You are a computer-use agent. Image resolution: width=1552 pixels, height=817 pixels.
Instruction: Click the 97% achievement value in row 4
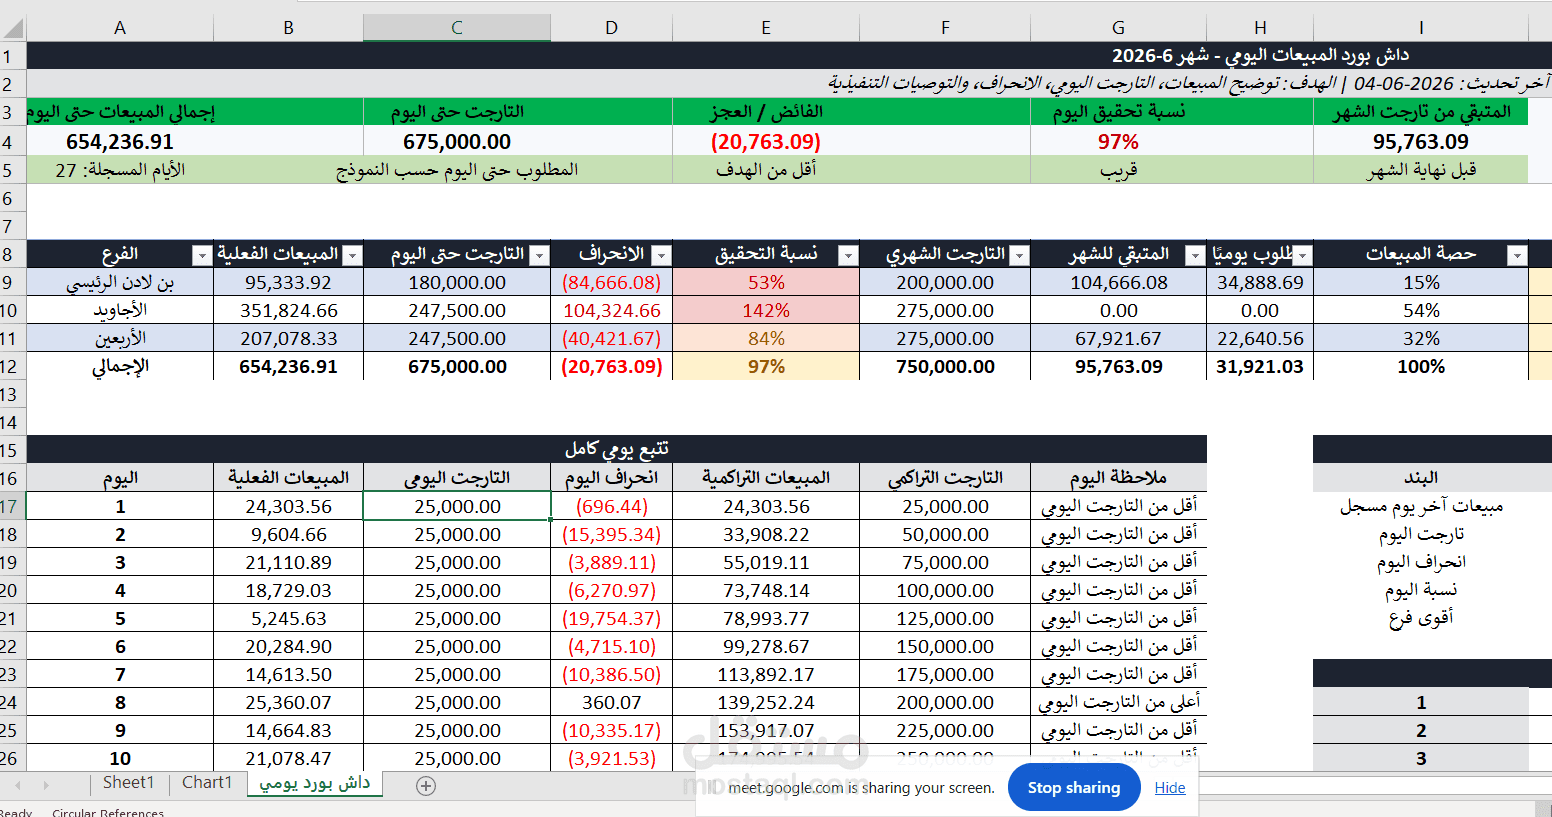[x=1118, y=142]
